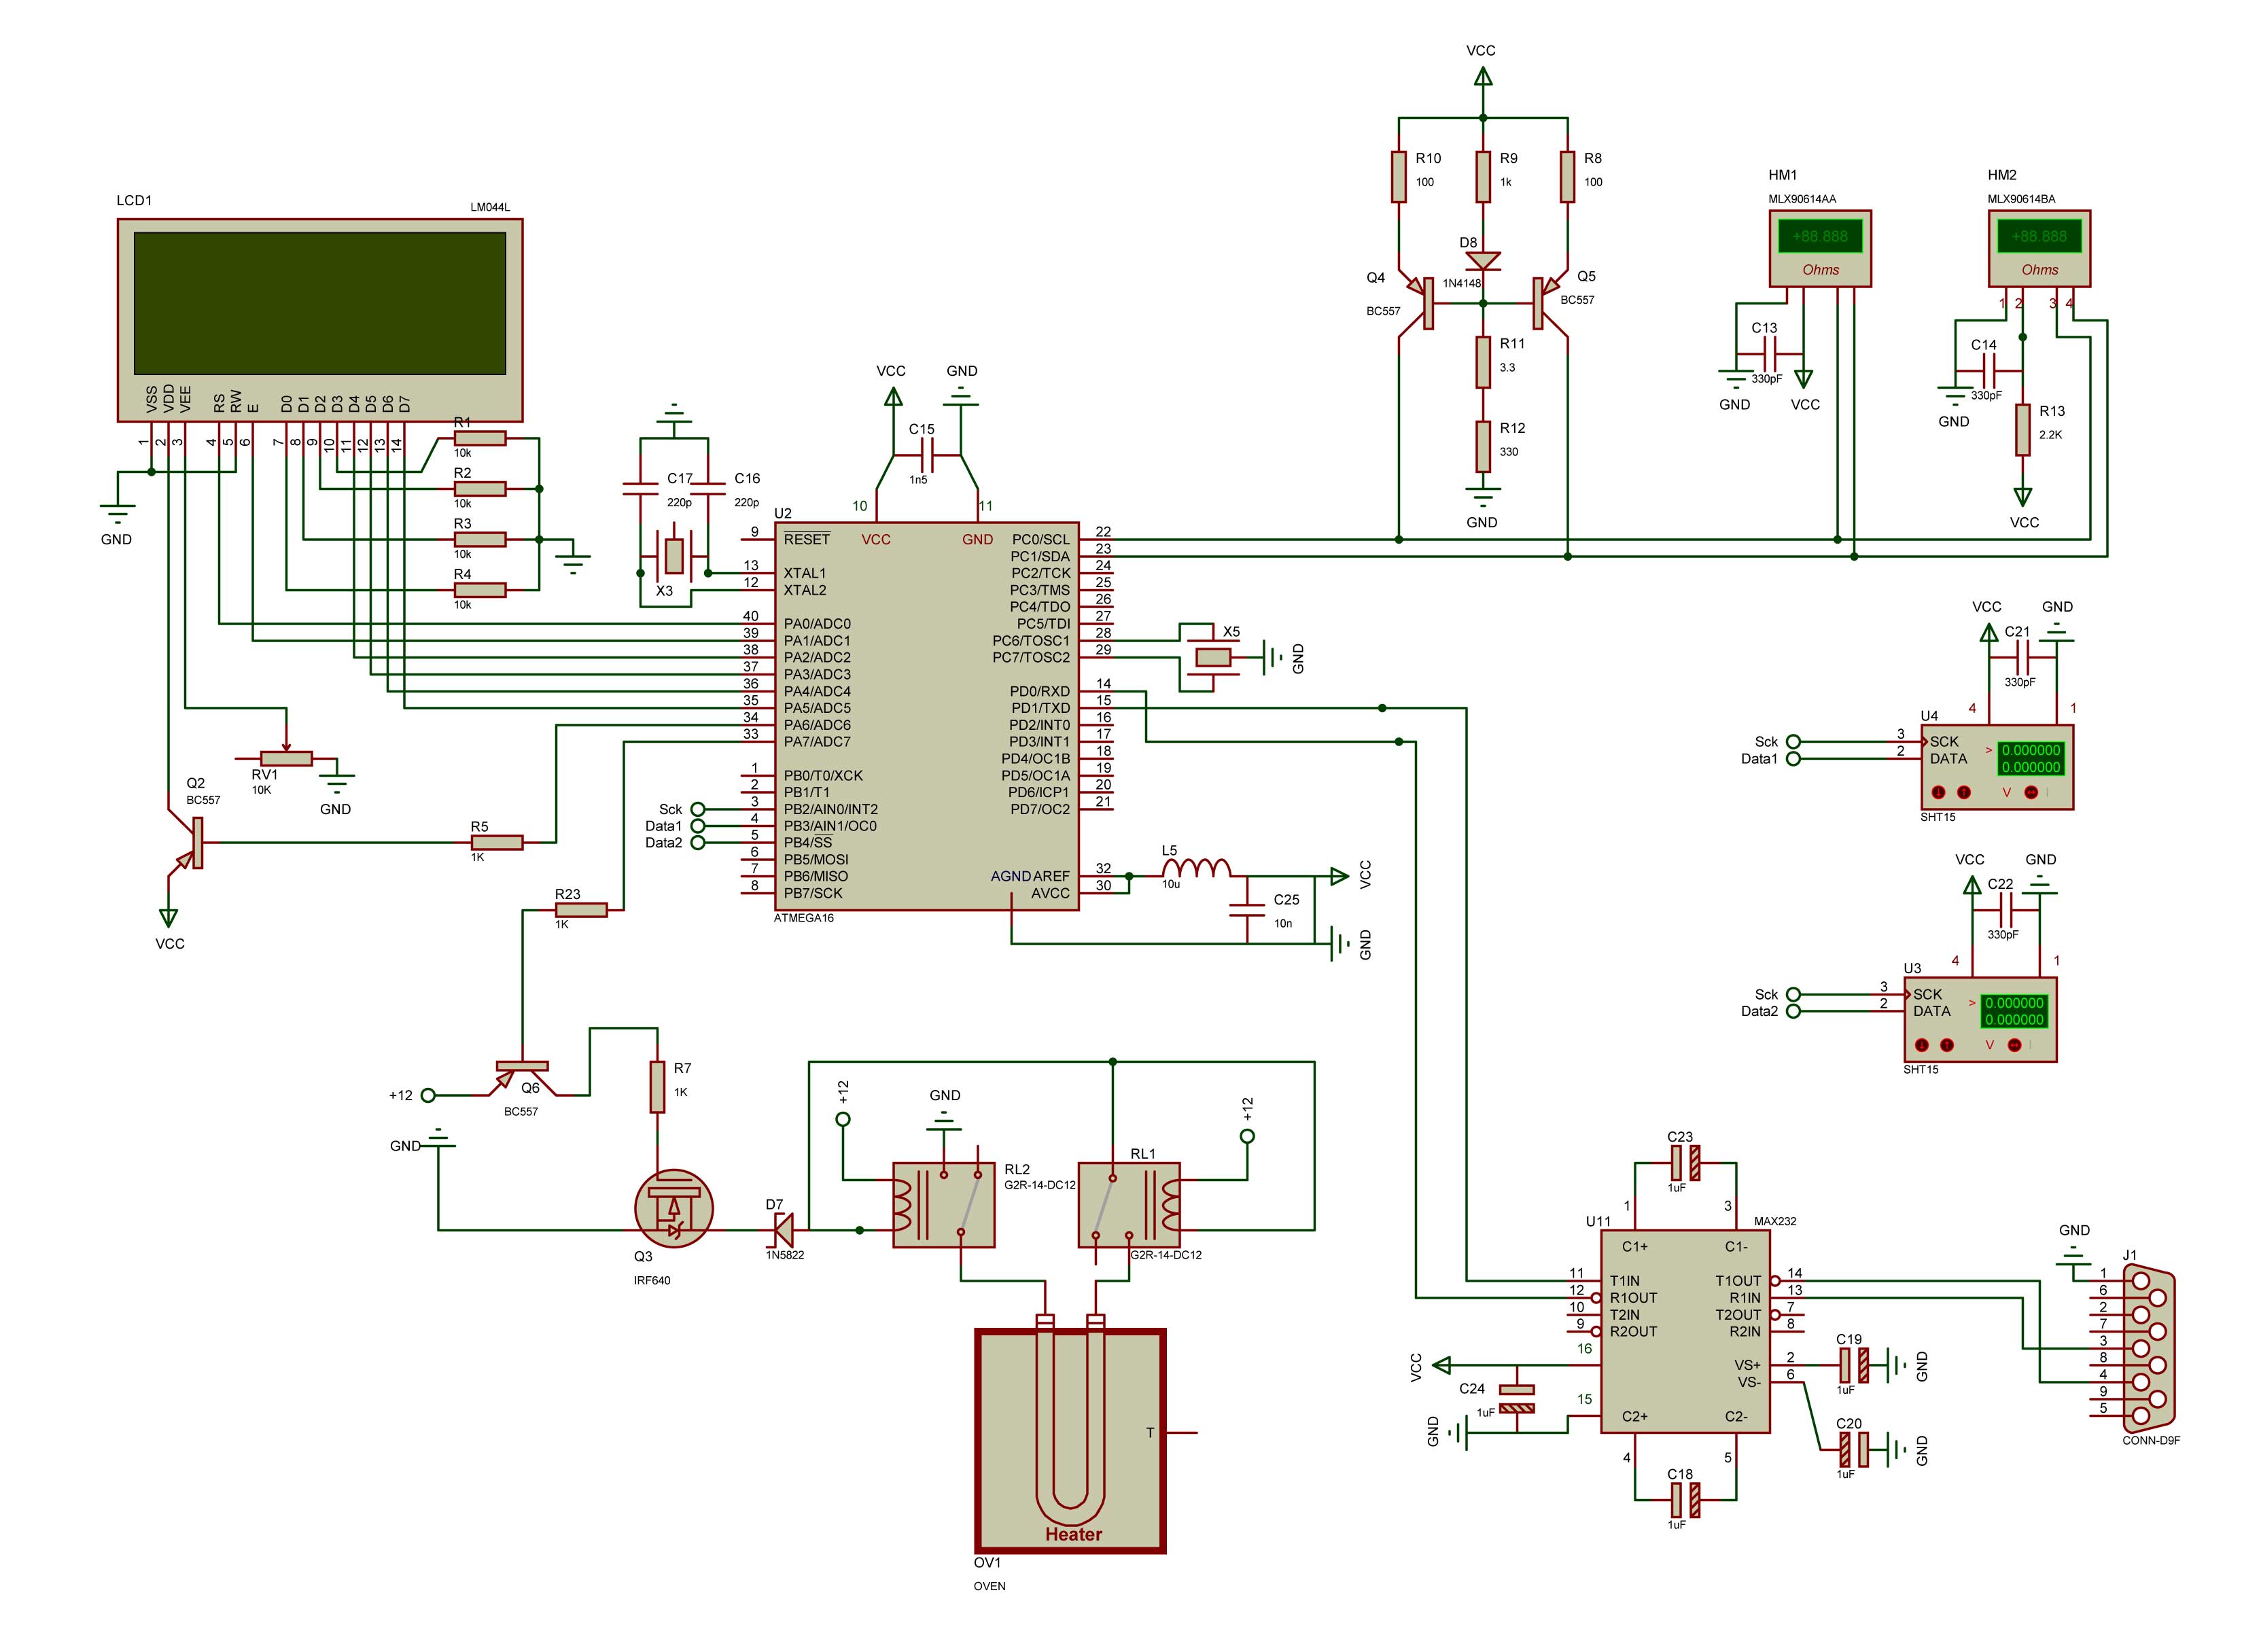Viewport: 2242px width, 1652px height.
Task: Click relay RL1 G2R-14-DC12 block
Action: pyautogui.click(x=1129, y=1204)
